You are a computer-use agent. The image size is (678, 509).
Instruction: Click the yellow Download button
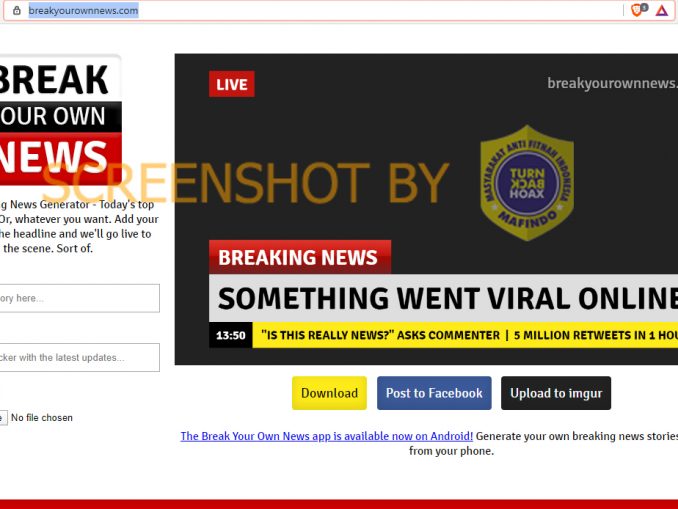click(x=329, y=393)
